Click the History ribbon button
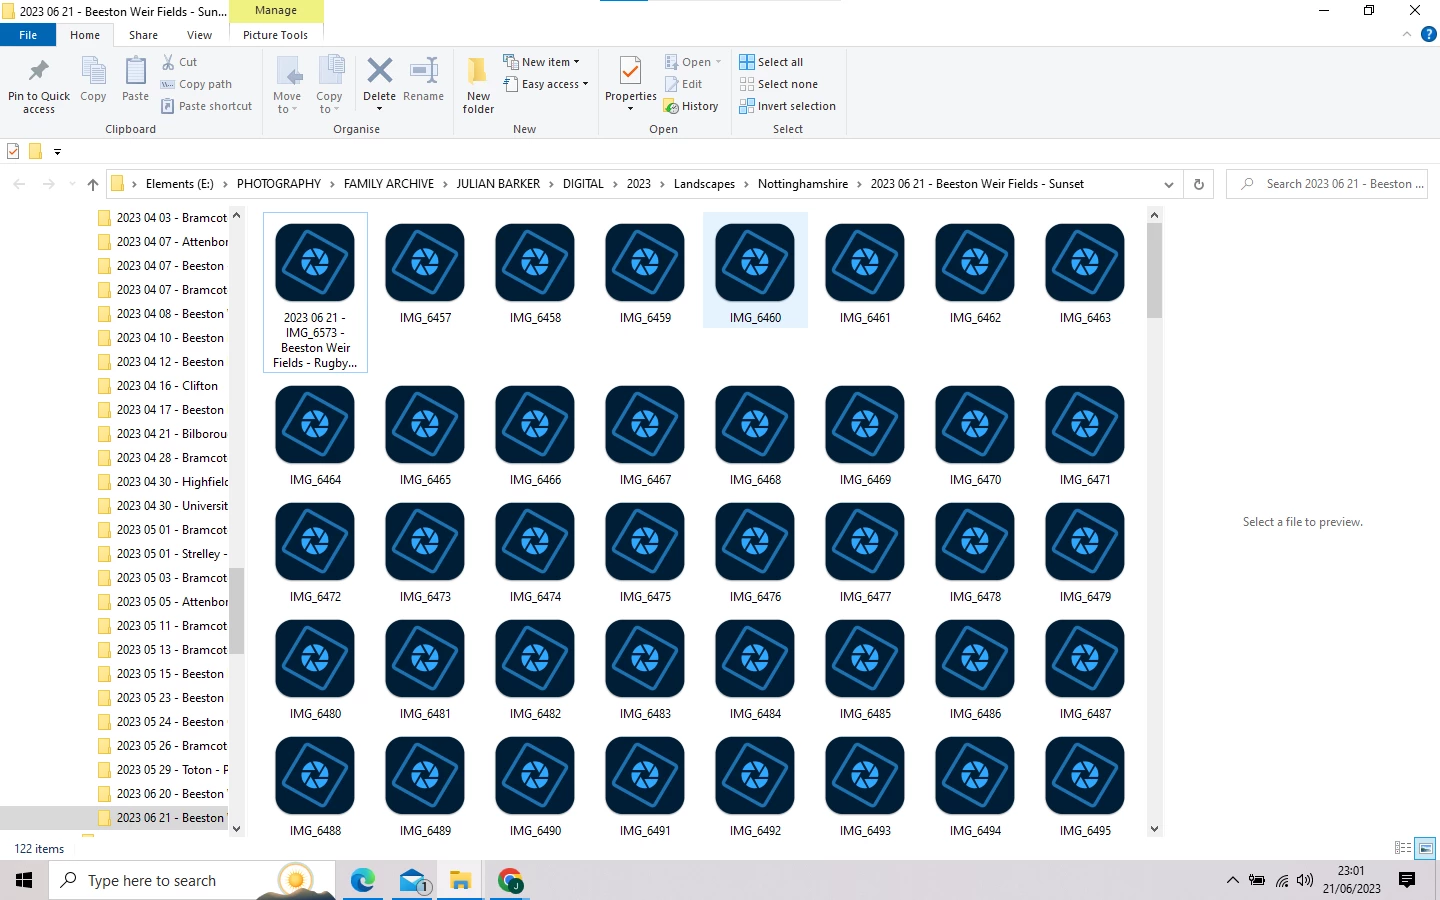1440x900 pixels. point(691,106)
